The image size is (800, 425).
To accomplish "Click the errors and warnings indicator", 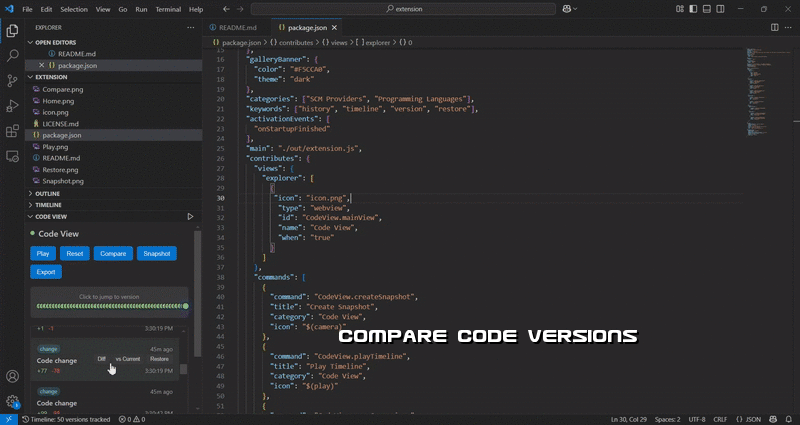I will 132,419.
